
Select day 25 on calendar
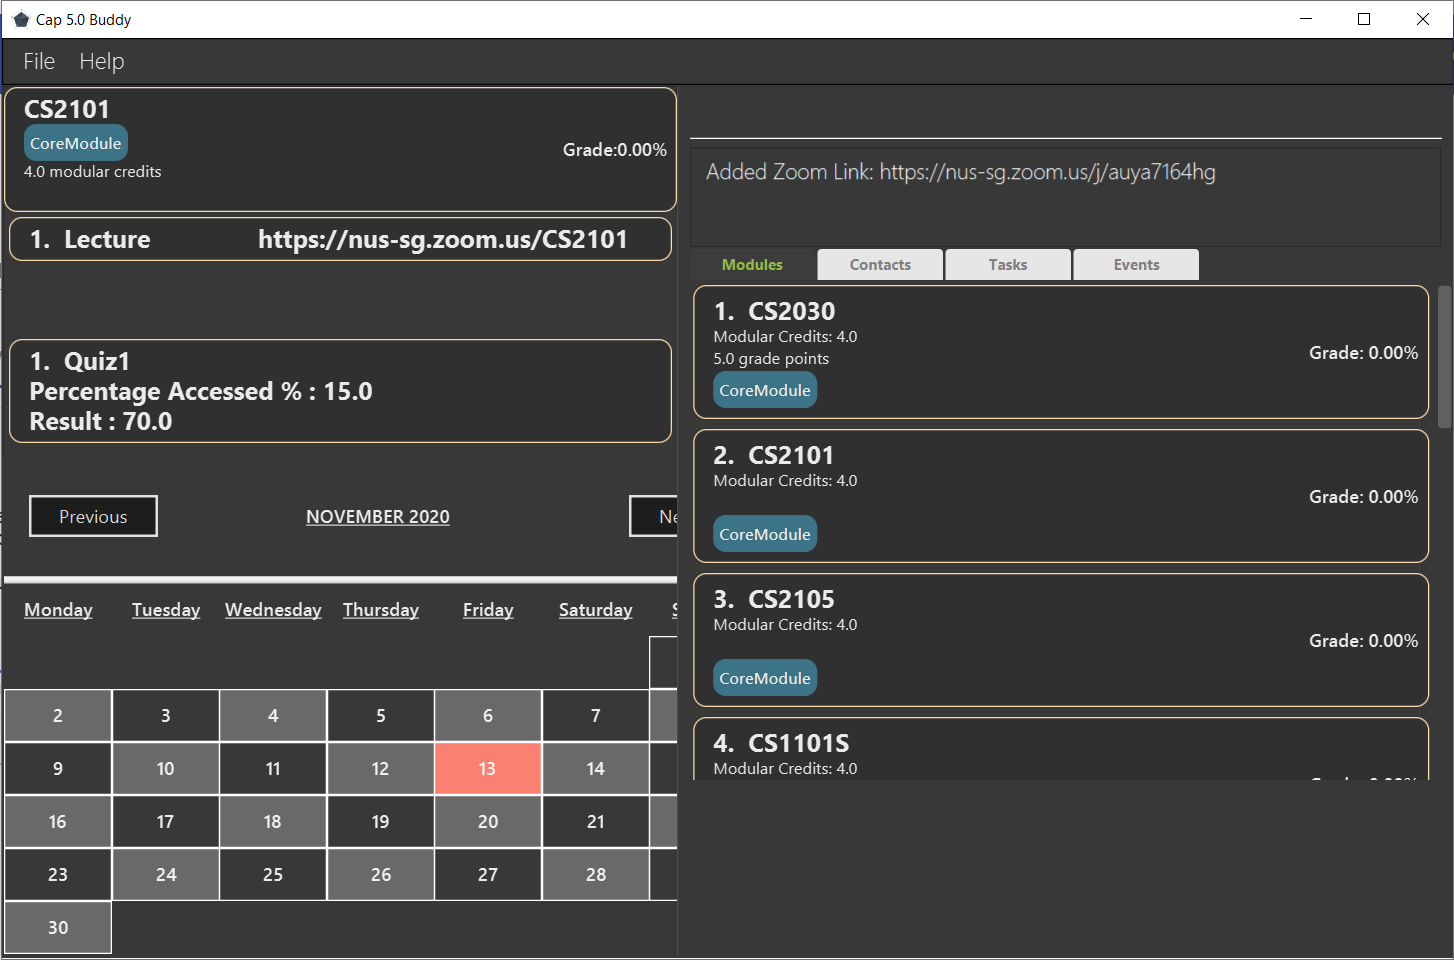(x=273, y=874)
